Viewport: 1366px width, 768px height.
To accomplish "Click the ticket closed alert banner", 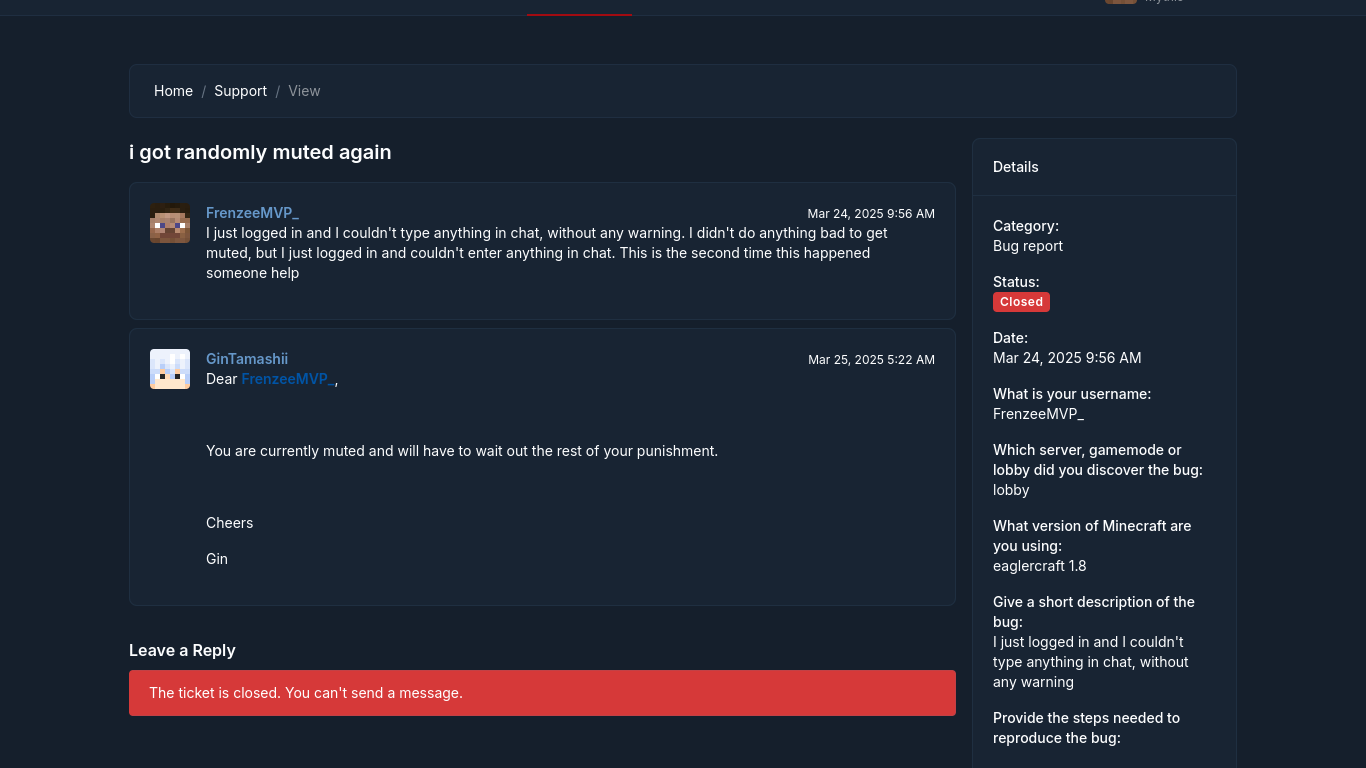I will click(x=542, y=693).
